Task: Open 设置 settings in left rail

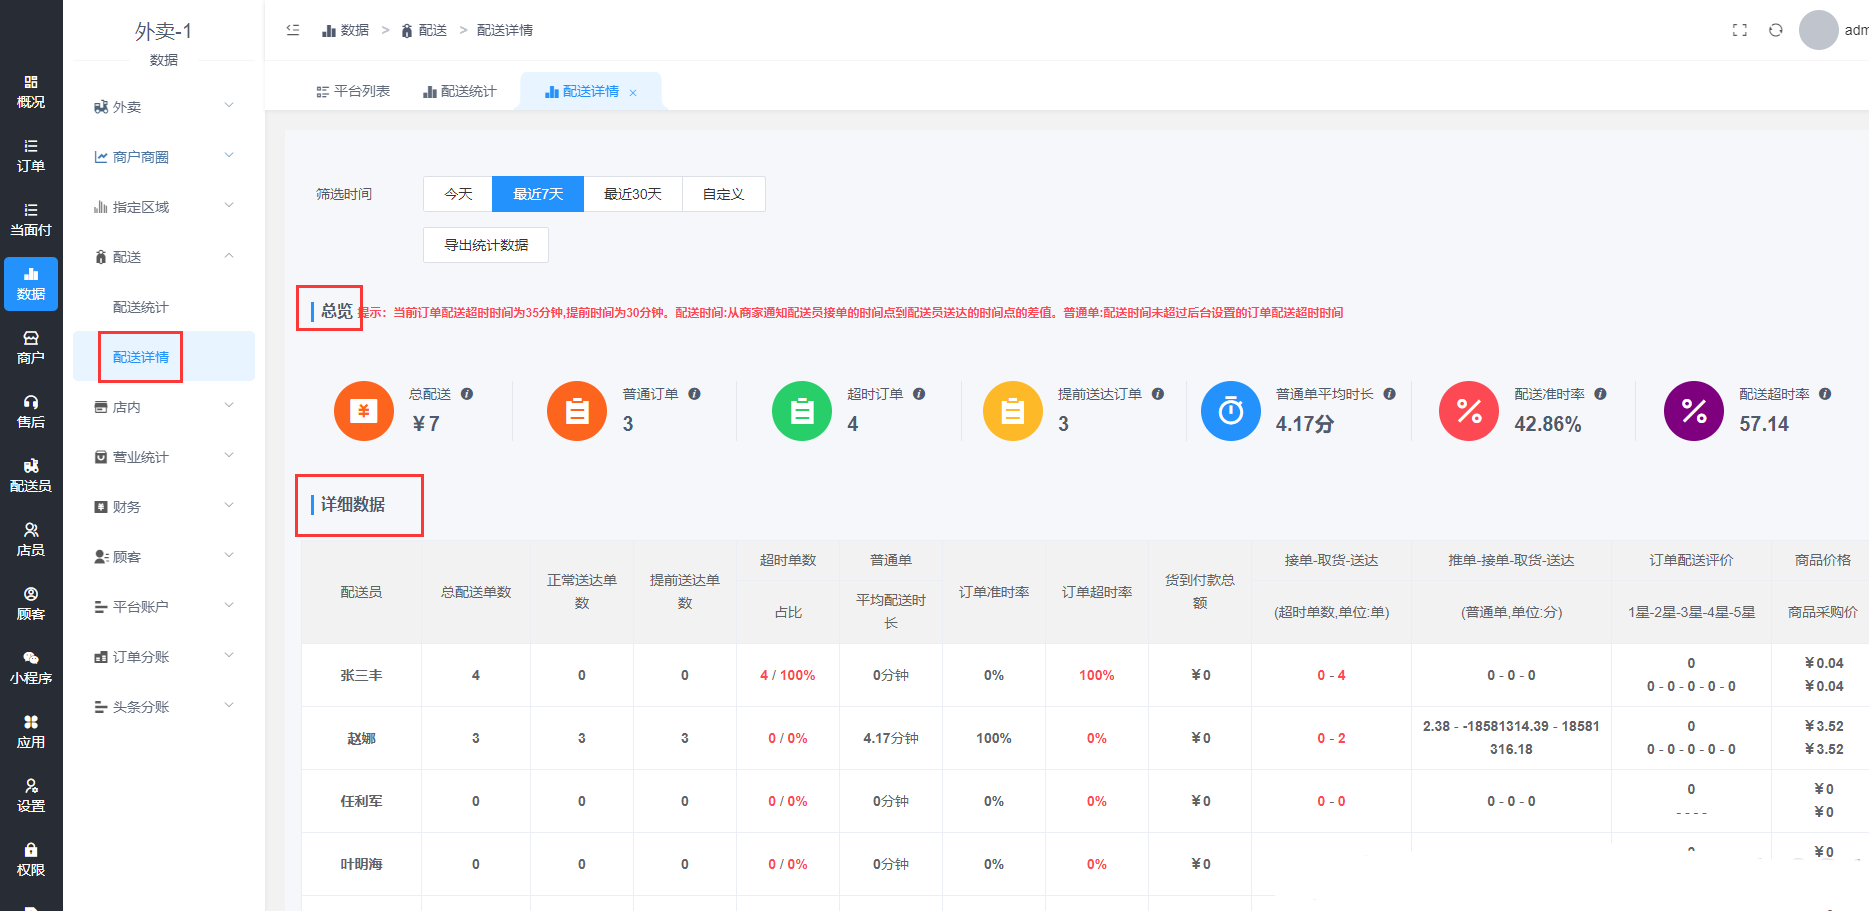Action: (31, 796)
